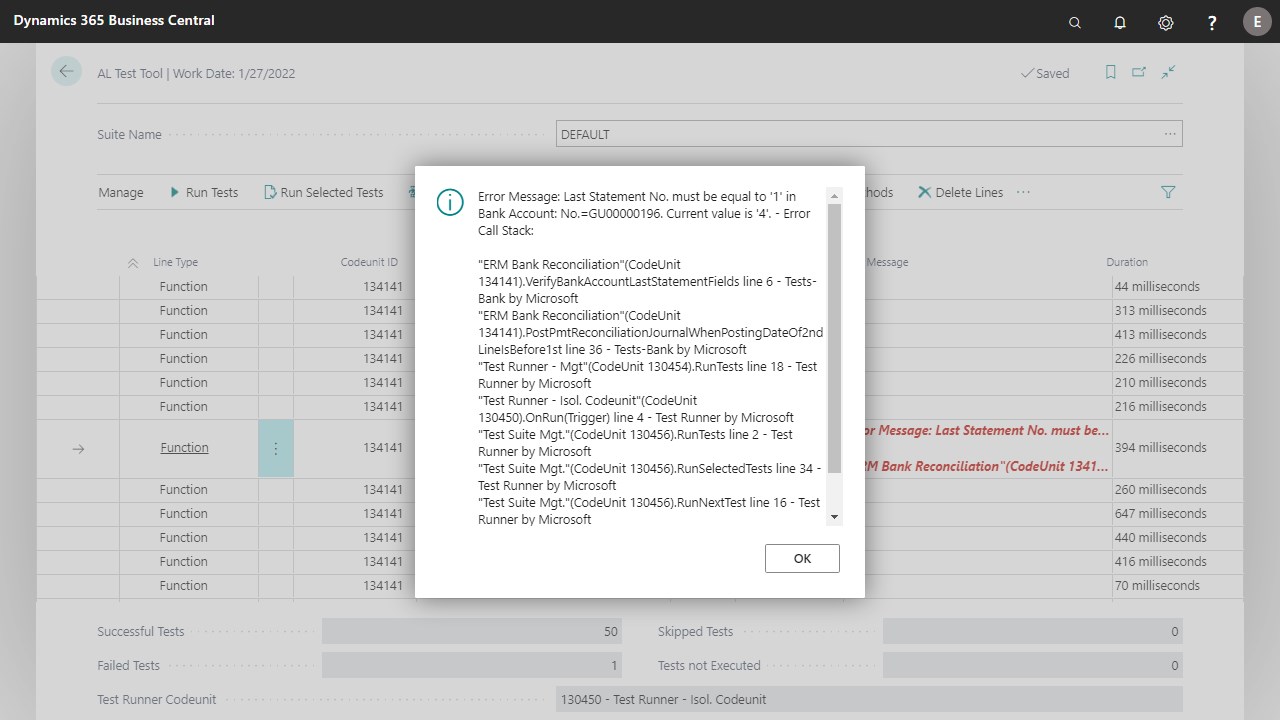Open the search magnifier in top bar
The width and height of the screenshot is (1280, 720).
coord(1075,22)
